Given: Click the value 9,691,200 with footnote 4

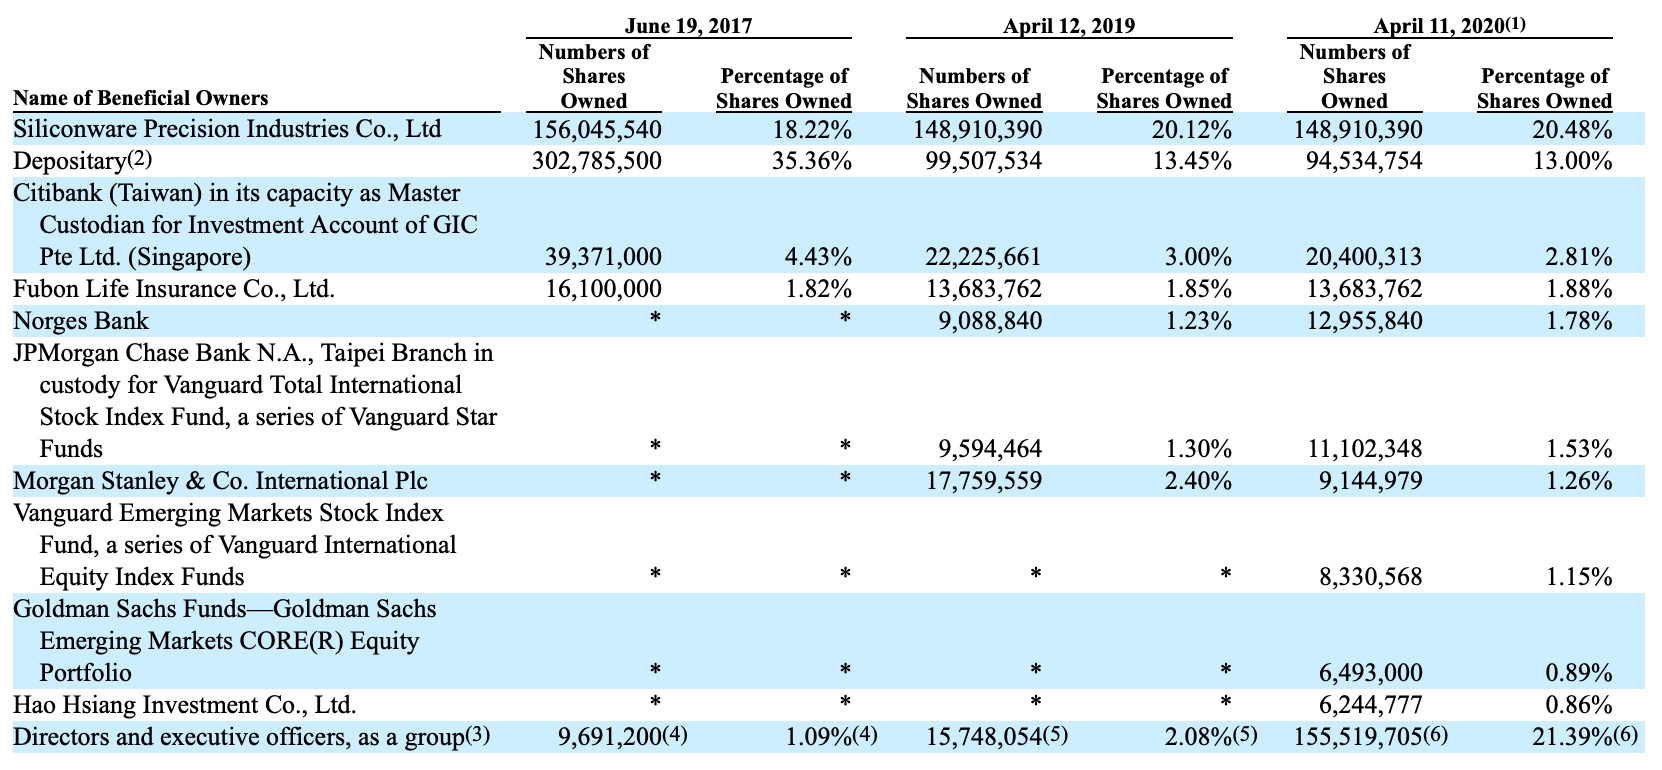Looking at the screenshot, I should point(623,737).
